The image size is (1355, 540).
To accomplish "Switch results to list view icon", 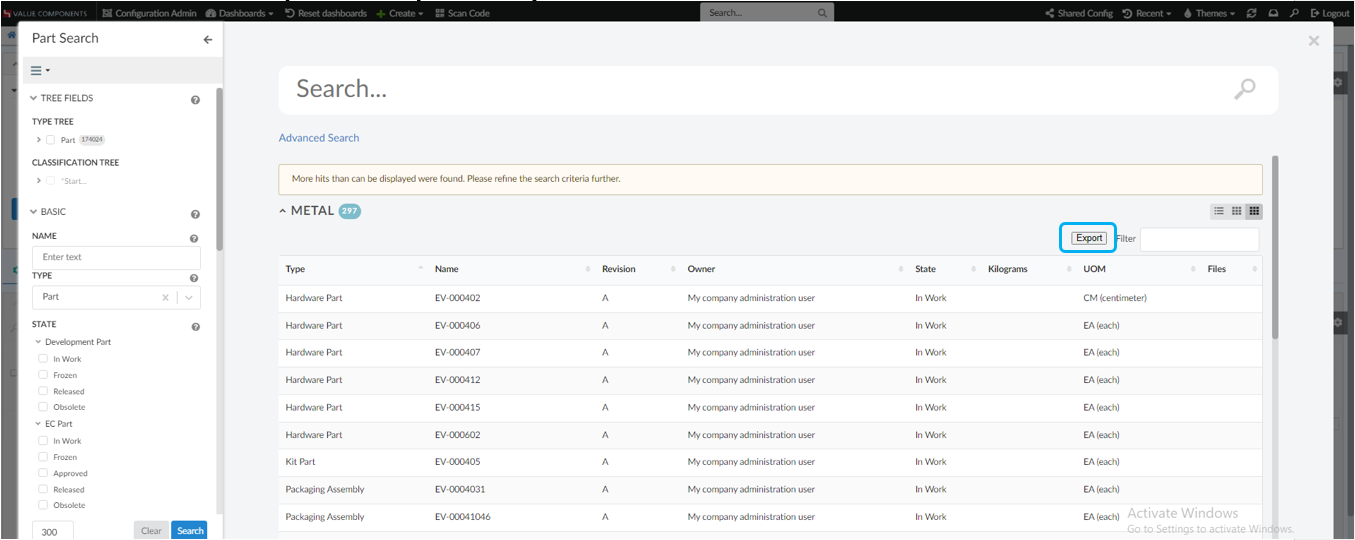I will (x=1218, y=211).
